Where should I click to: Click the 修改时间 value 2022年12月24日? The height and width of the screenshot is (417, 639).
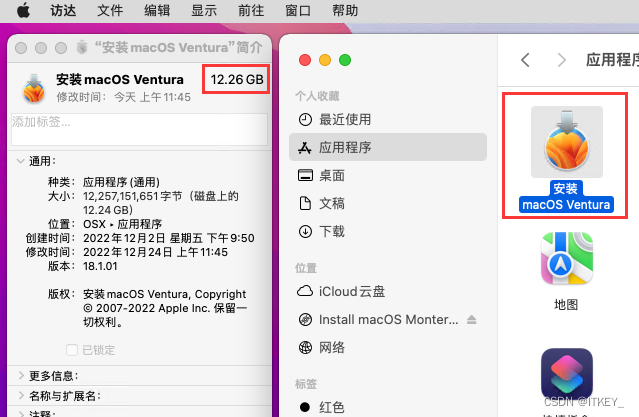pyautogui.click(x=155, y=252)
